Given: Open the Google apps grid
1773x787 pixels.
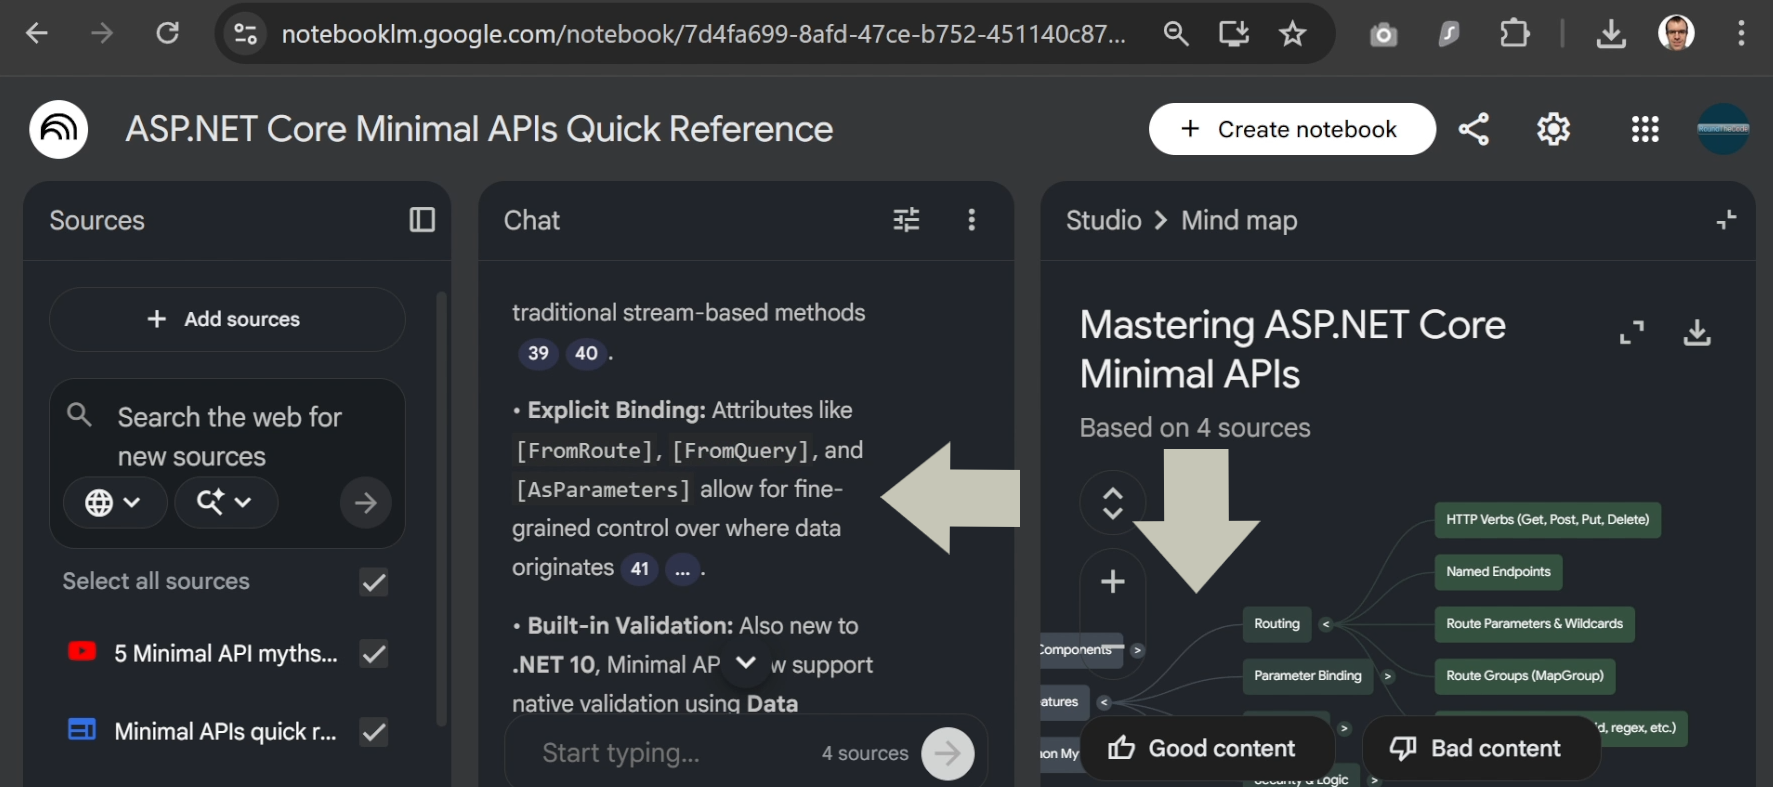Looking at the screenshot, I should click(1644, 129).
